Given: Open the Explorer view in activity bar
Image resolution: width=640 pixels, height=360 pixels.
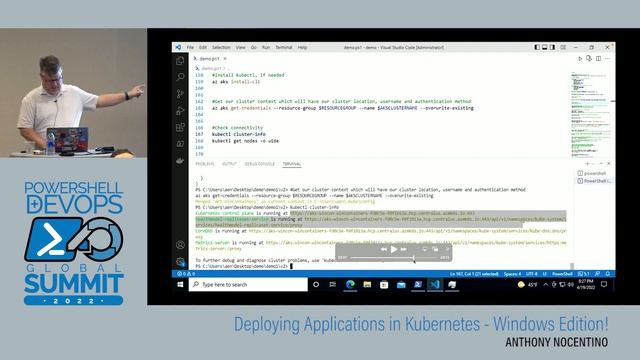Looking at the screenshot, I should tap(180, 61).
